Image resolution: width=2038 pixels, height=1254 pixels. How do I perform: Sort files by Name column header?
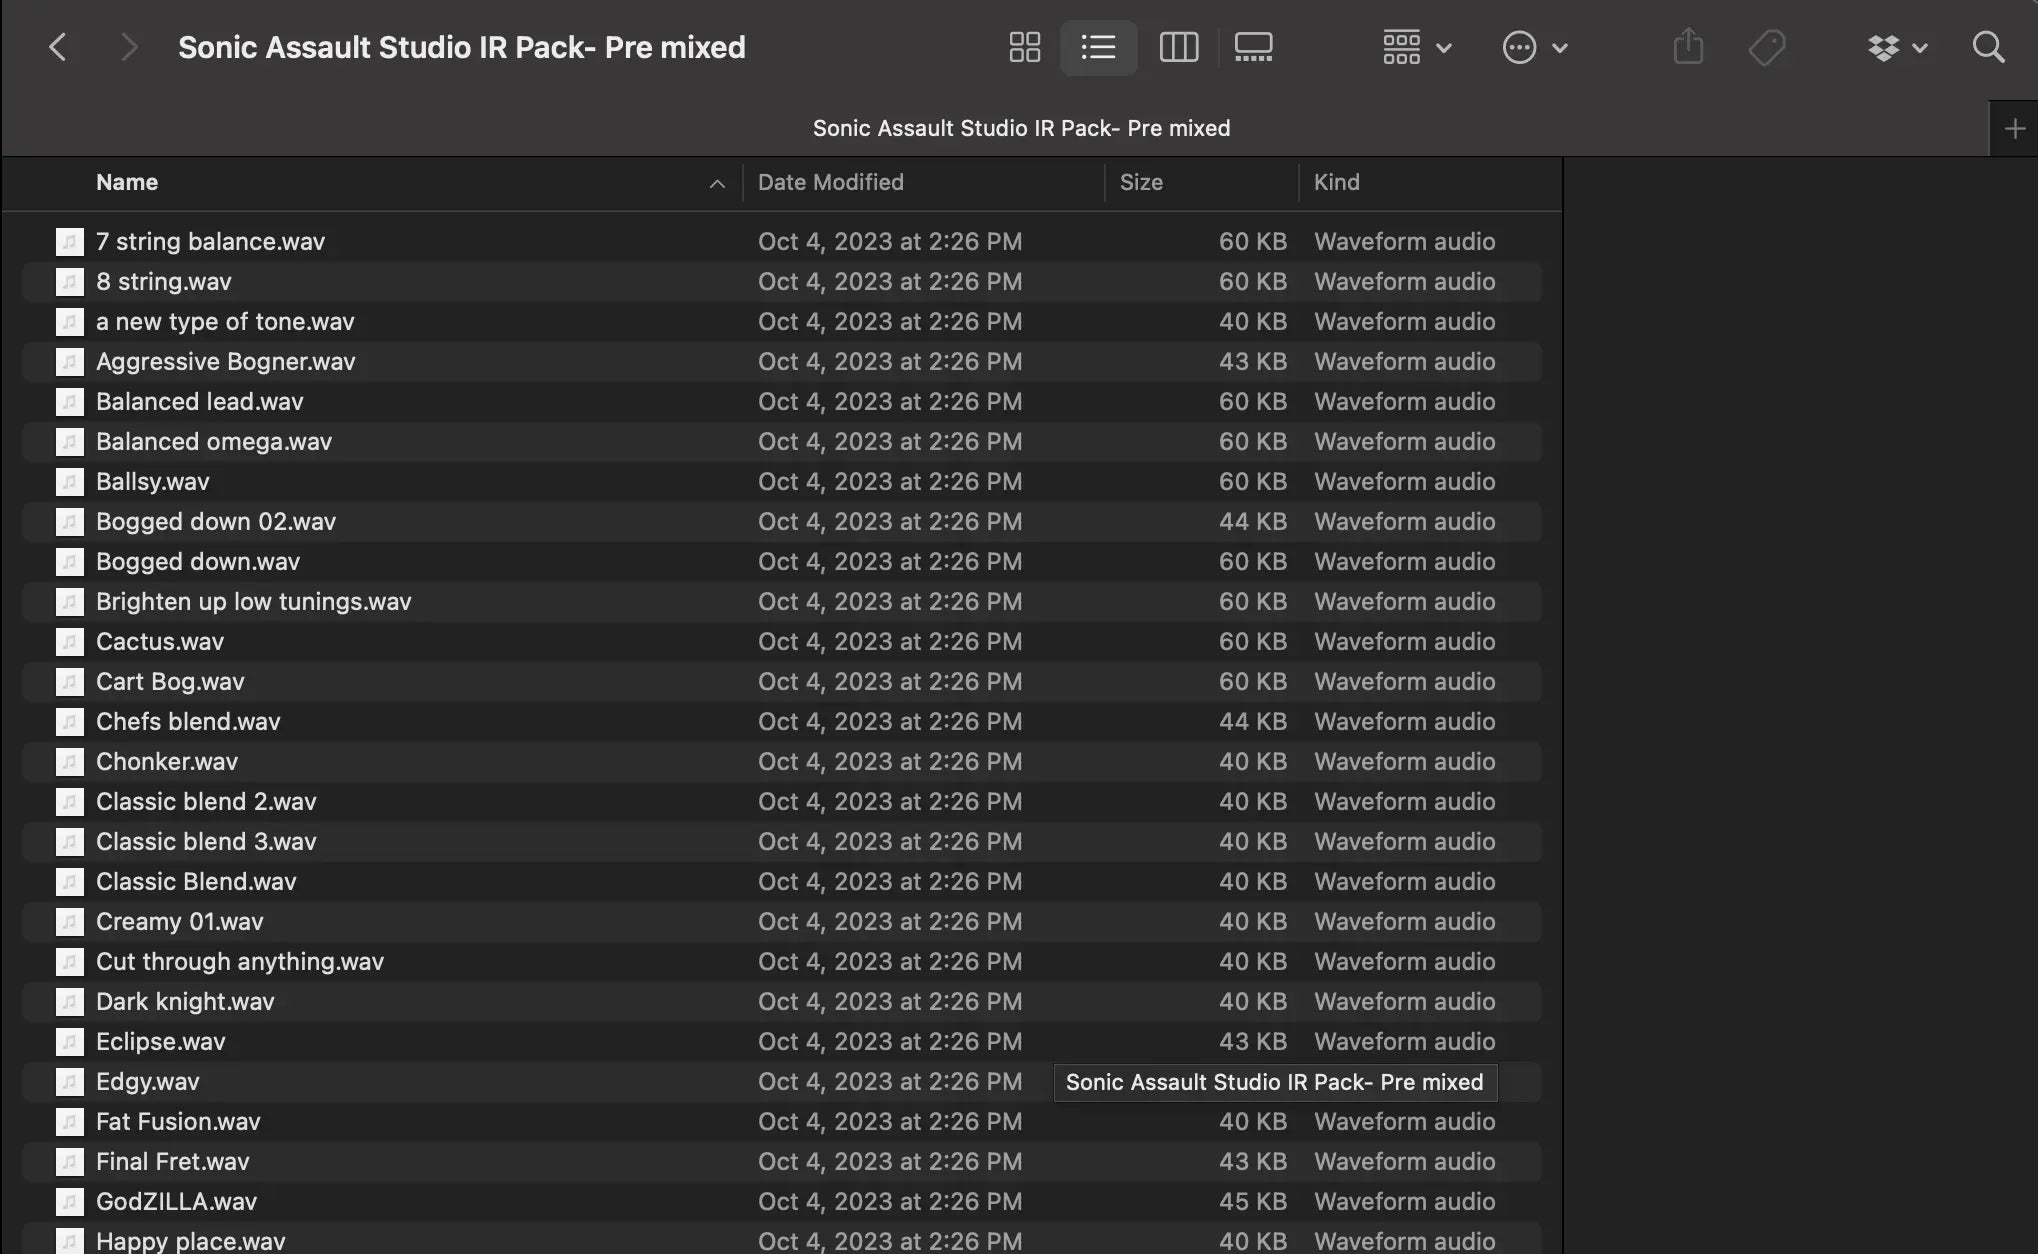127,182
